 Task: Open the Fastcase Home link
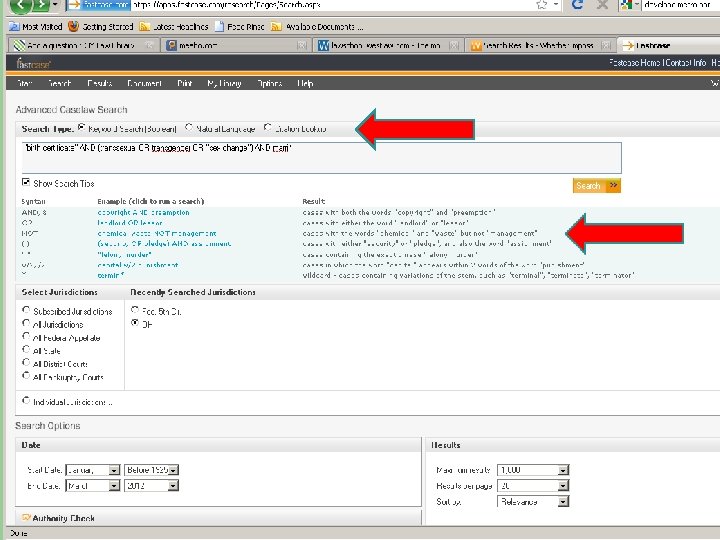pos(635,62)
